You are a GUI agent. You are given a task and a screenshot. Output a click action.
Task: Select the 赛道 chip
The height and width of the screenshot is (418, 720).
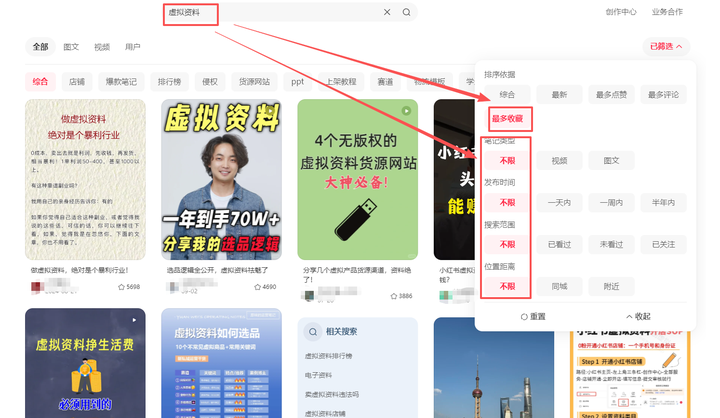point(385,82)
